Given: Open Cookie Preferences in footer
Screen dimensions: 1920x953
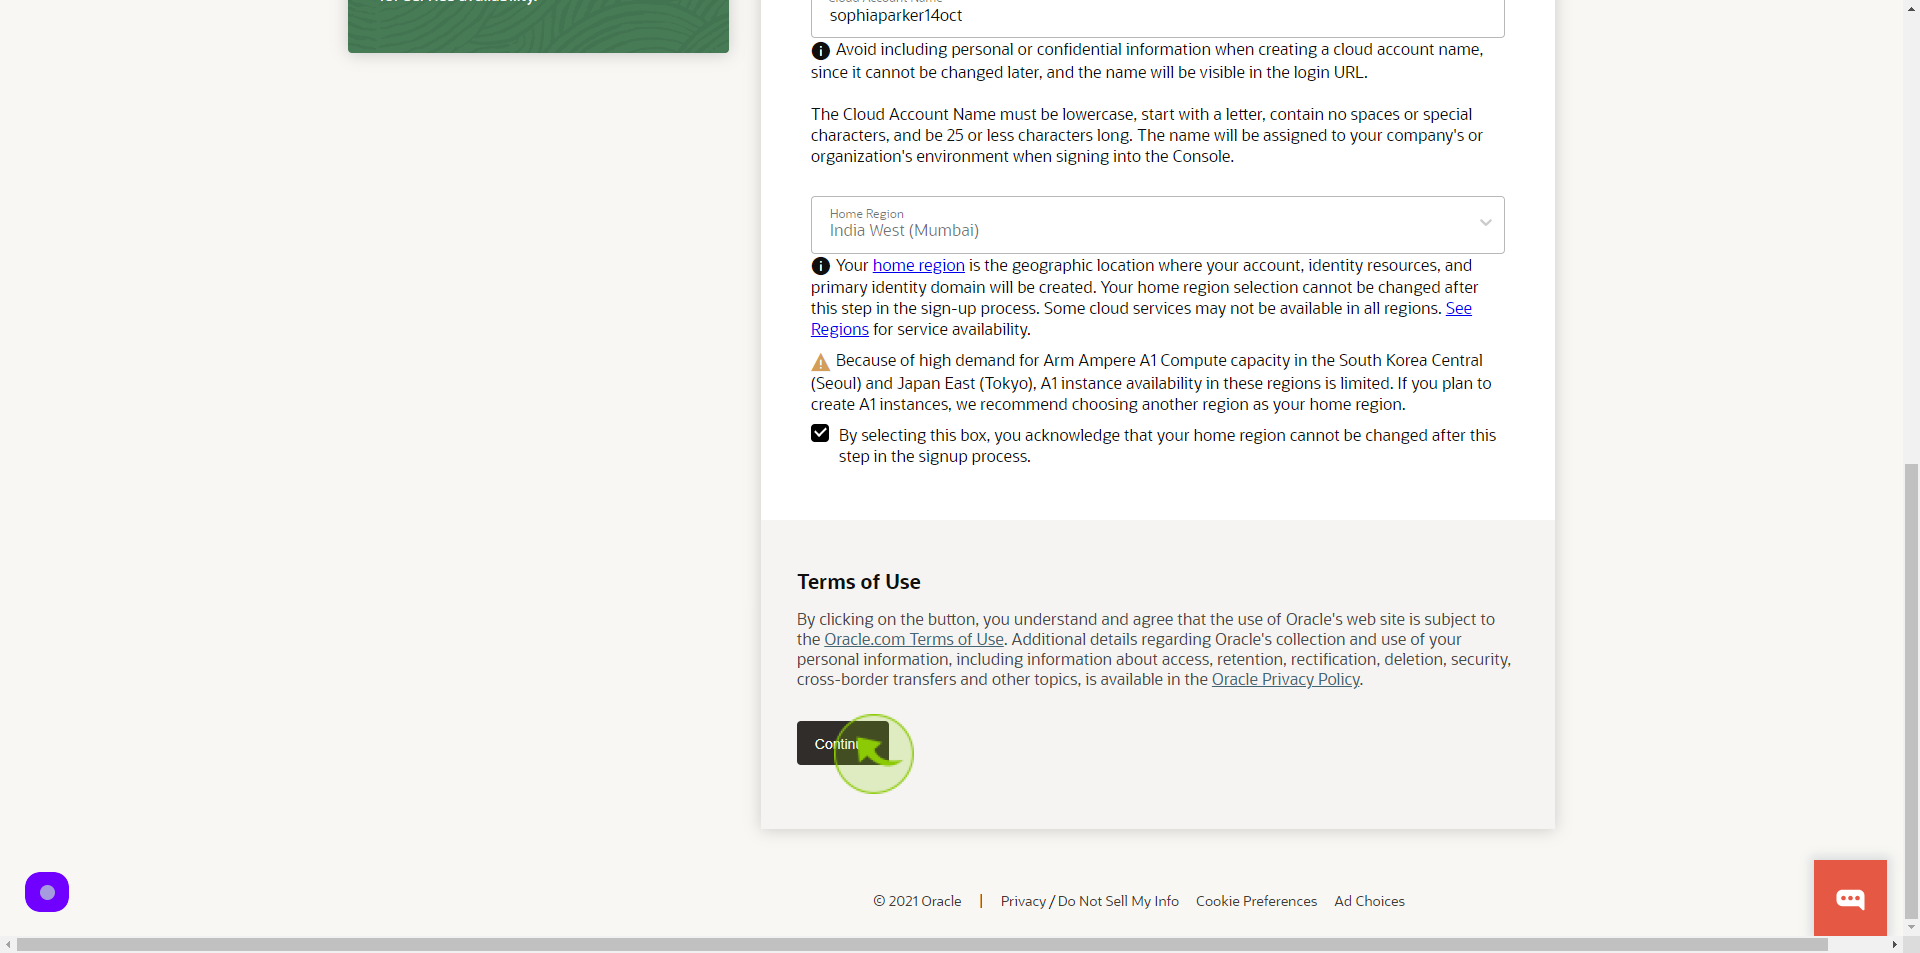Looking at the screenshot, I should point(1256,901).
